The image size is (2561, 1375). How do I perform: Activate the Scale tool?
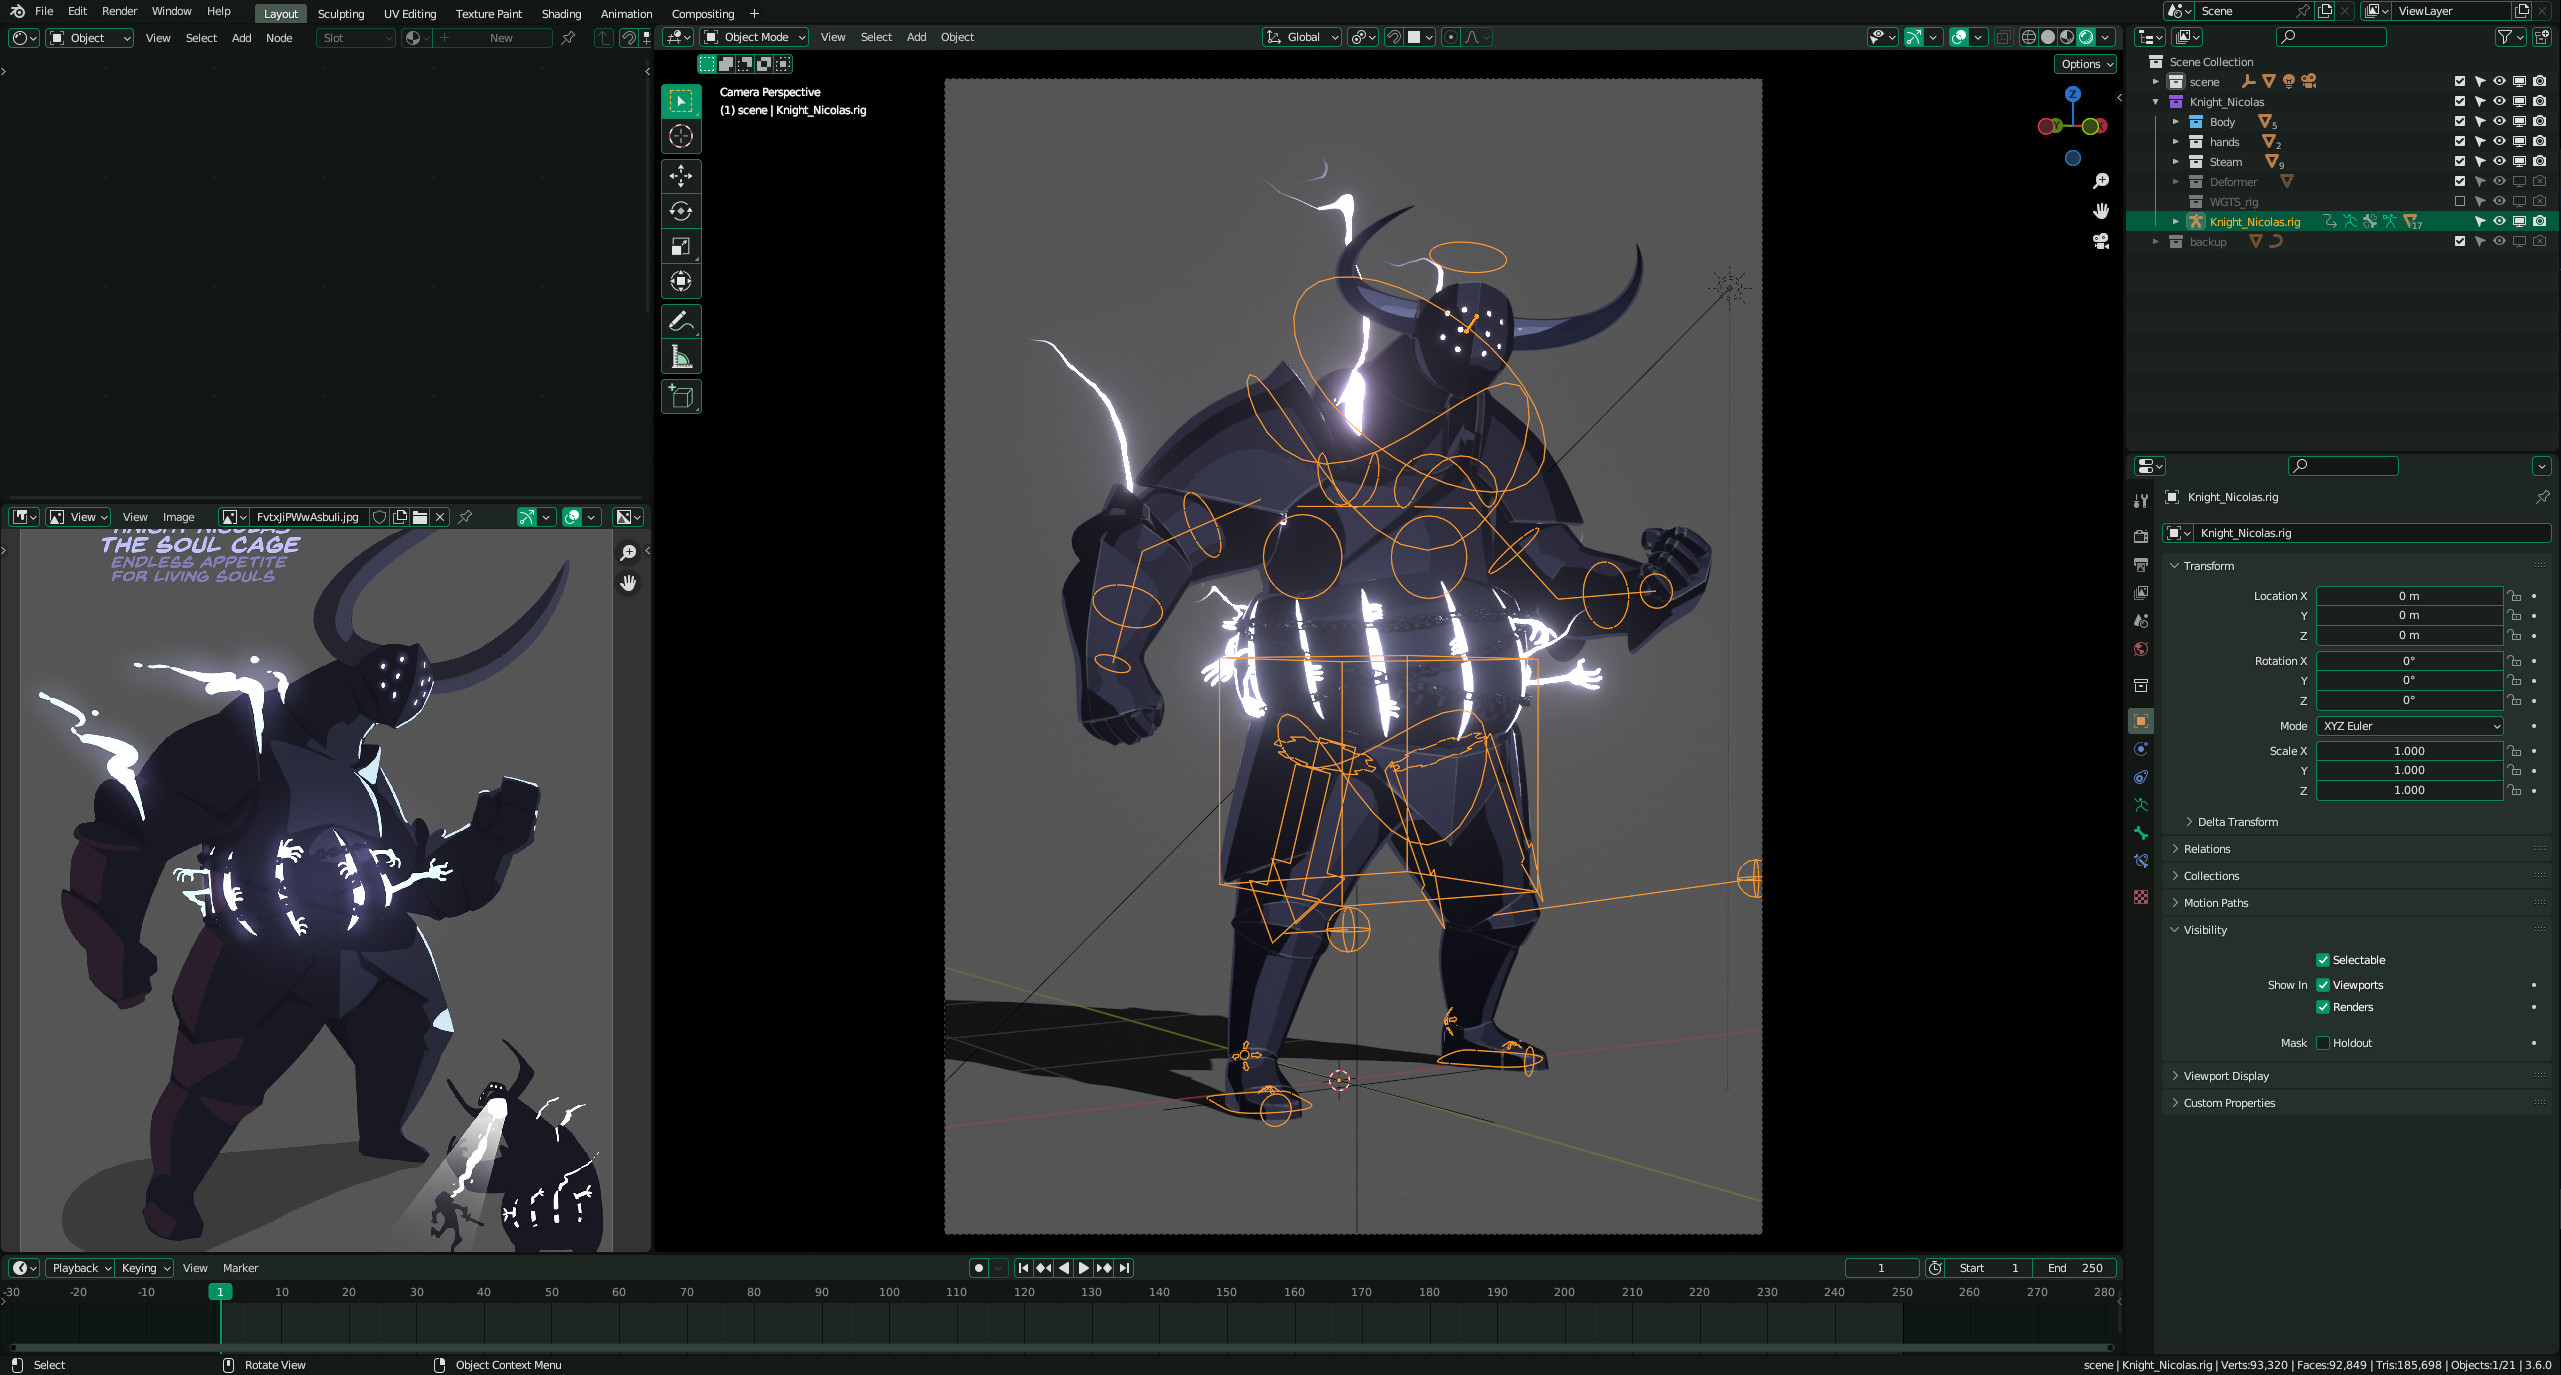point(681,246)
